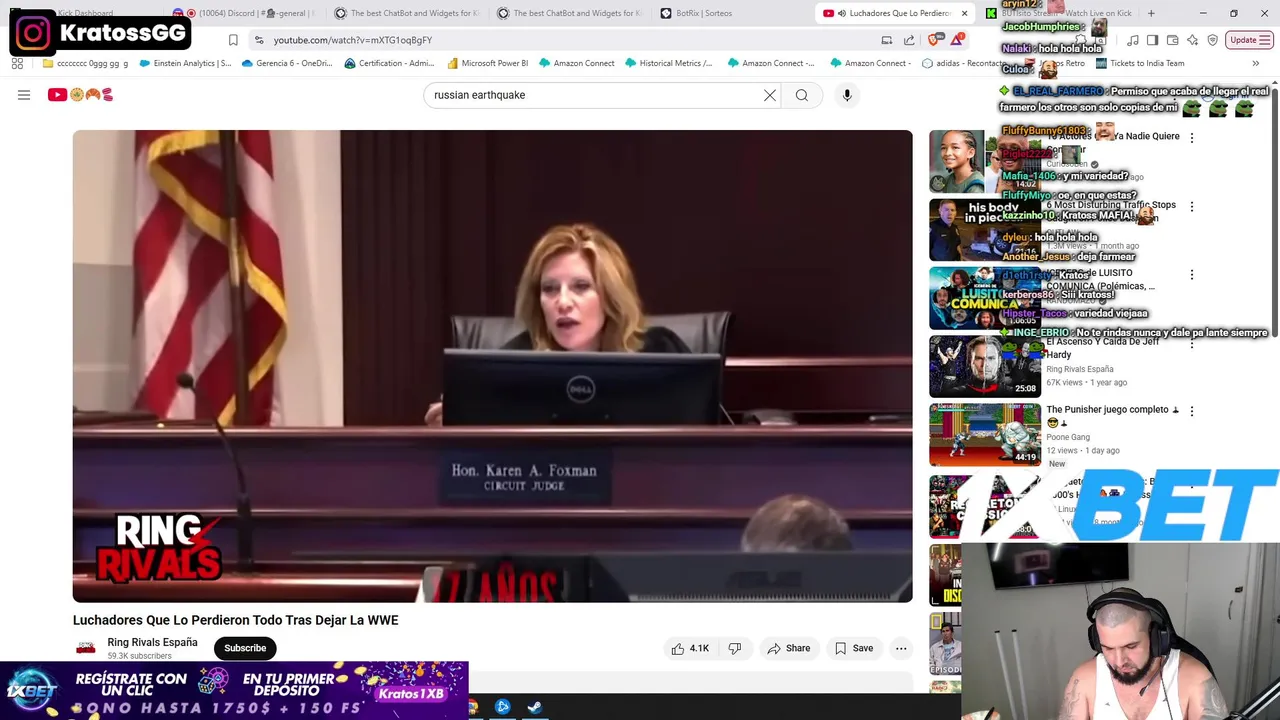
Task: Open options for The Punisher juego video
Action: (1191, 411)
